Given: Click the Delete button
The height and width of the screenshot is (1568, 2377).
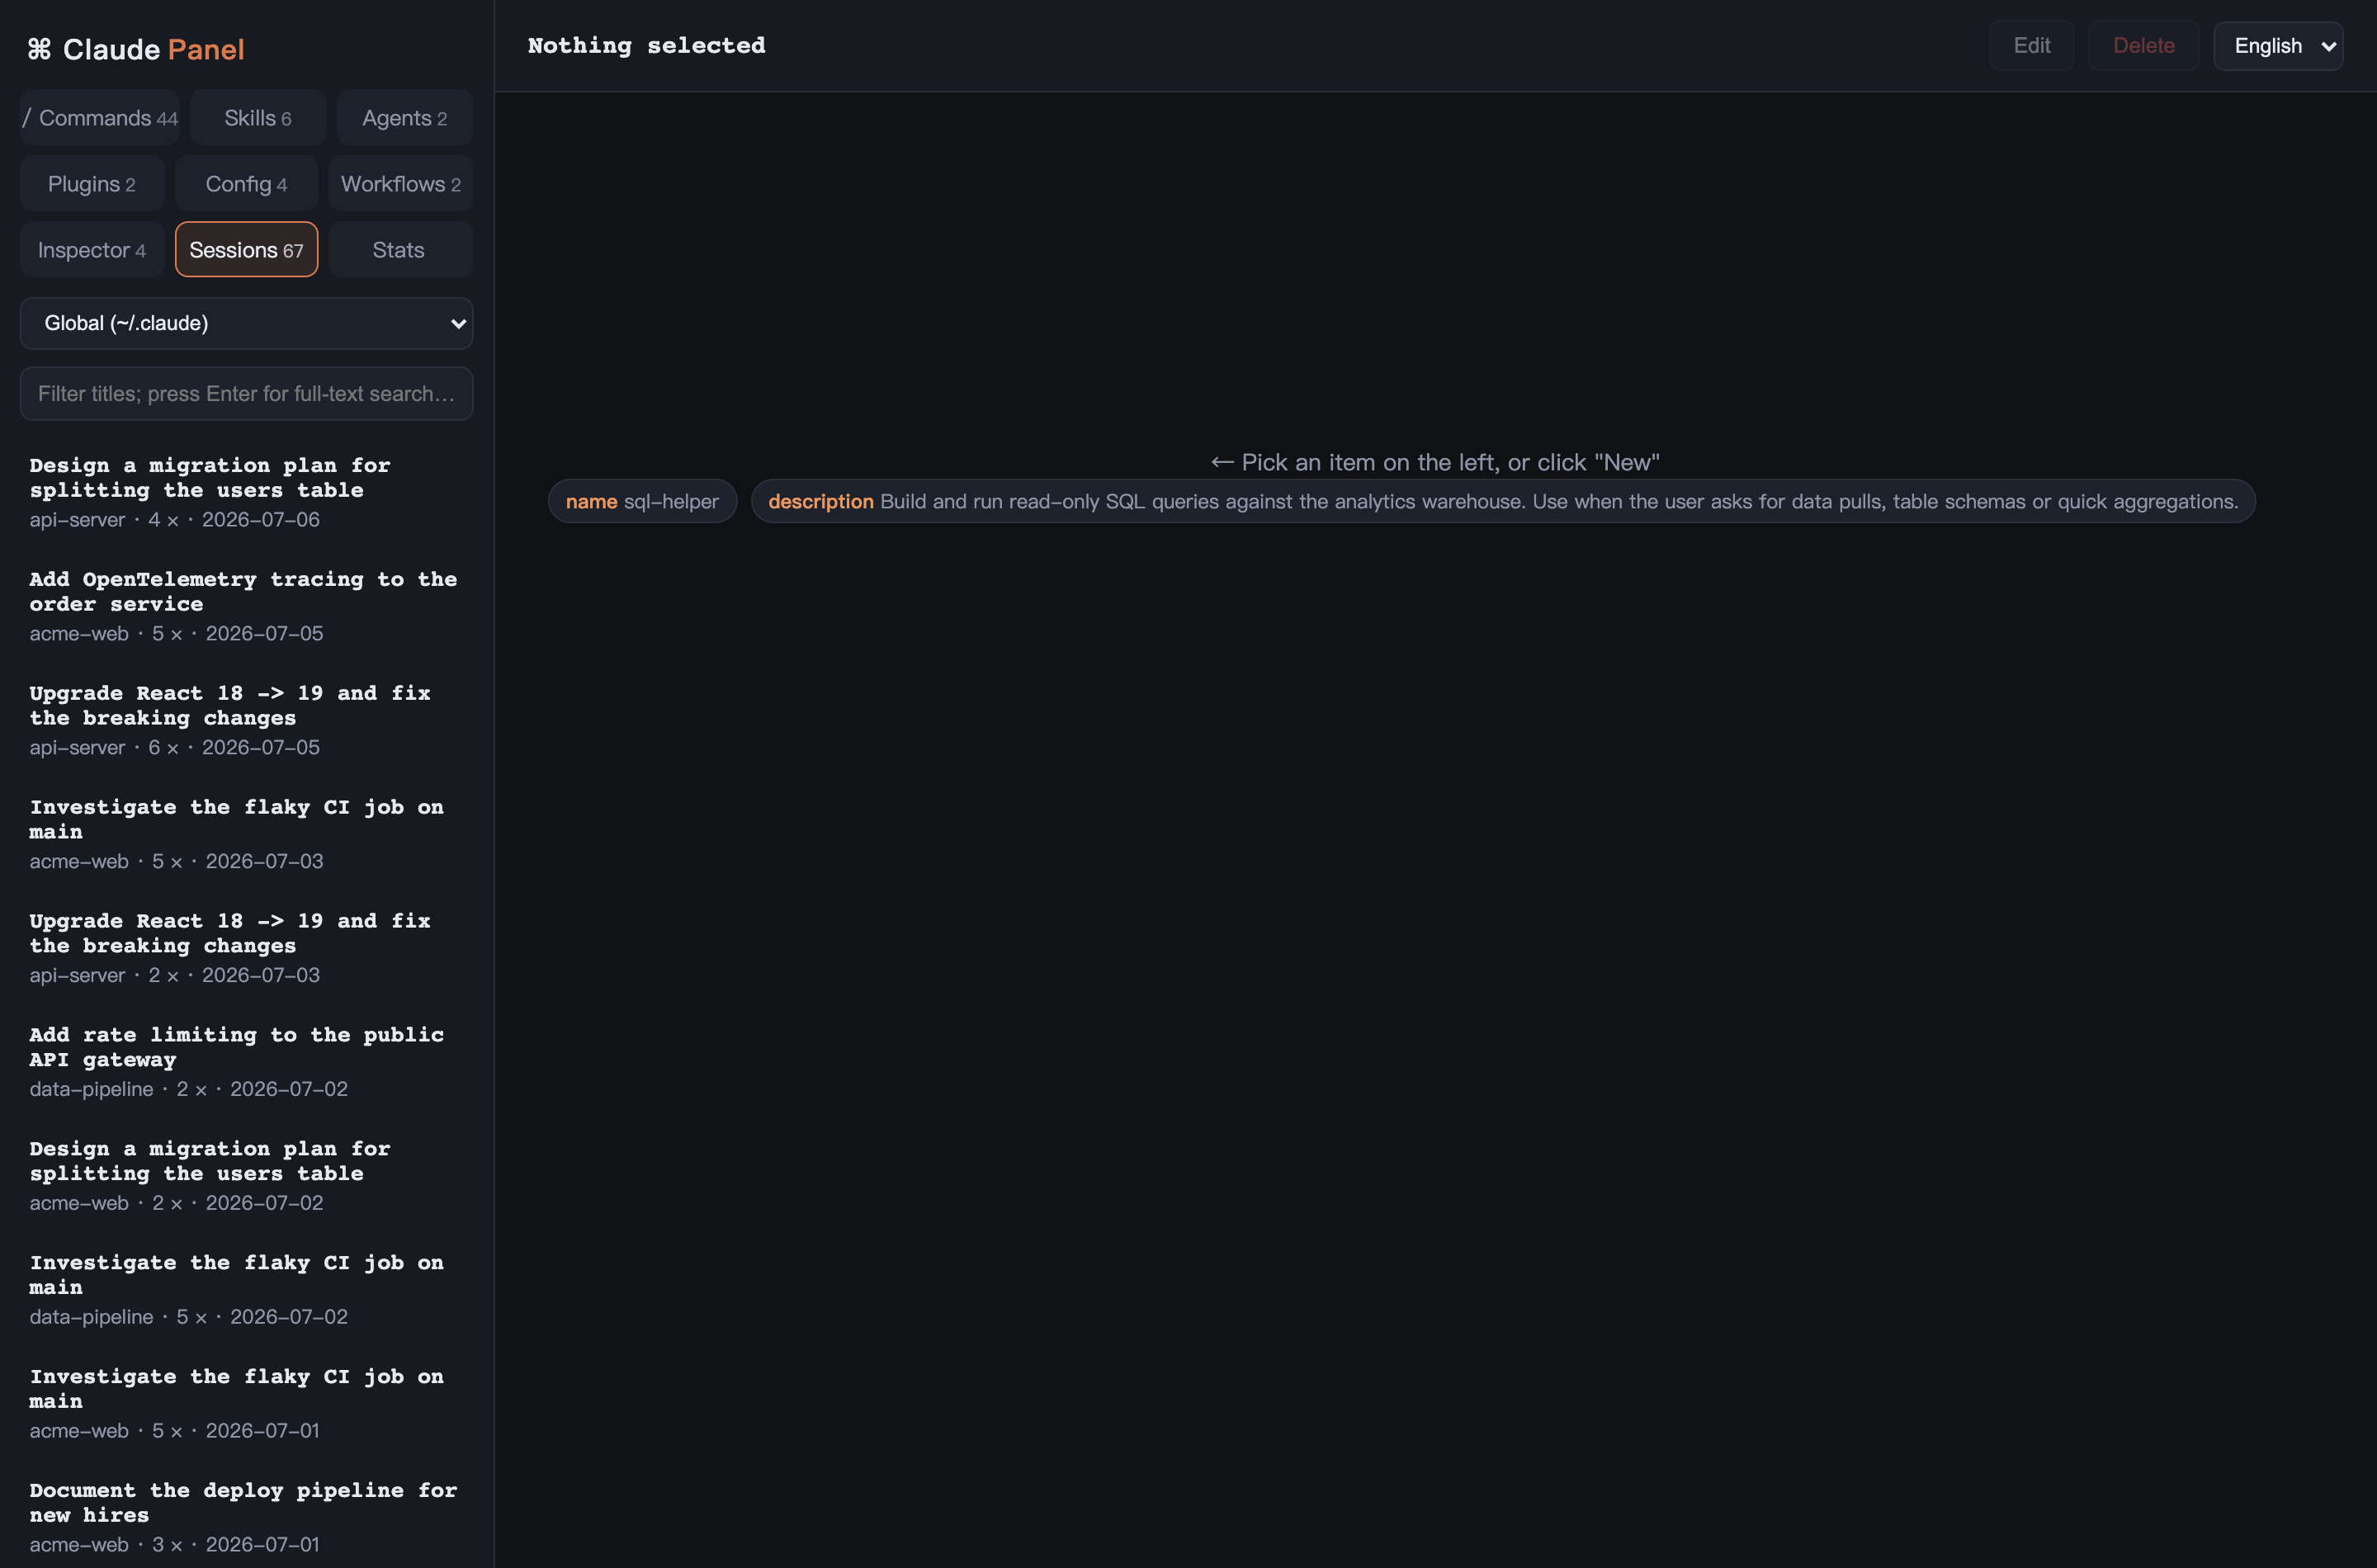Looking at the screenshot, I should [x=2143, y=46].
